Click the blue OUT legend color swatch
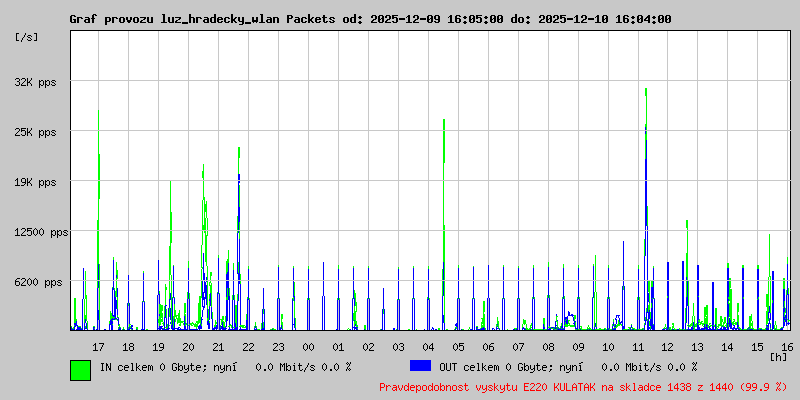Image resolution: width=800 pixels, height=400 pixels. tap(420, 366)
